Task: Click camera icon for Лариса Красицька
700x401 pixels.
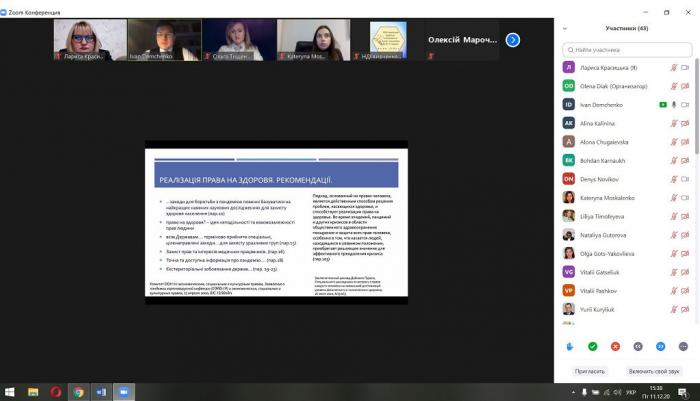Action: point(685,68)
